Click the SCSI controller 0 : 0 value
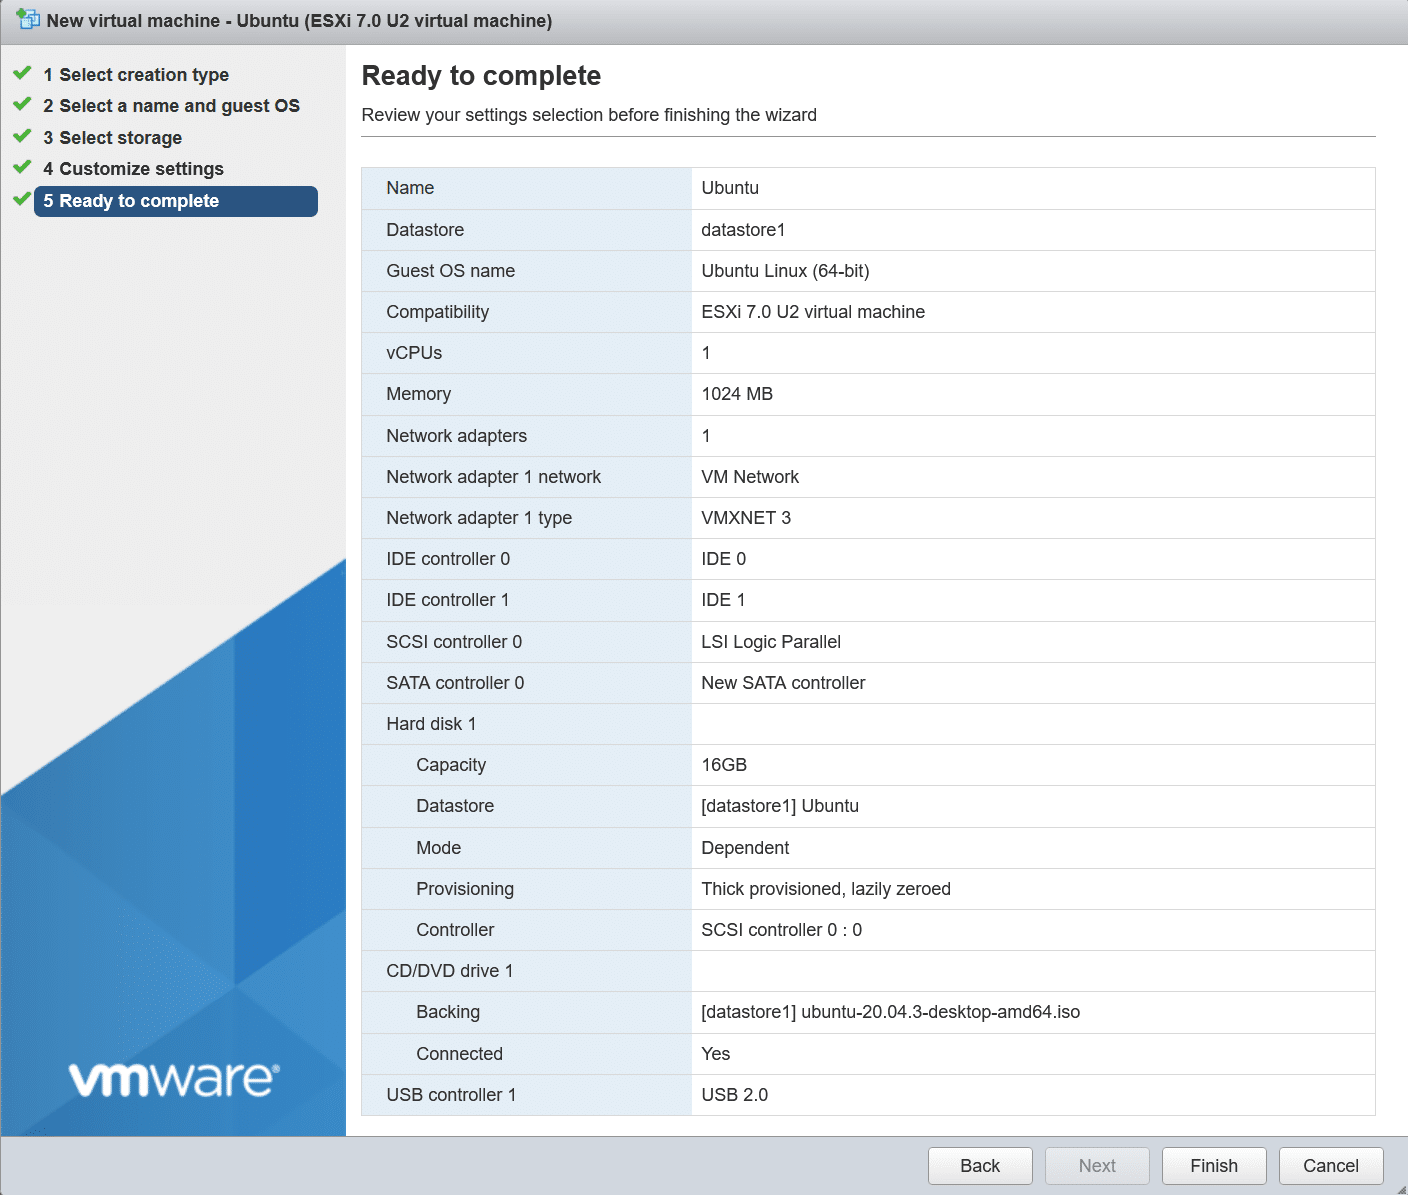Image resolution: width=1408 pixels, height=1195 pixels. tap(781, 930)
